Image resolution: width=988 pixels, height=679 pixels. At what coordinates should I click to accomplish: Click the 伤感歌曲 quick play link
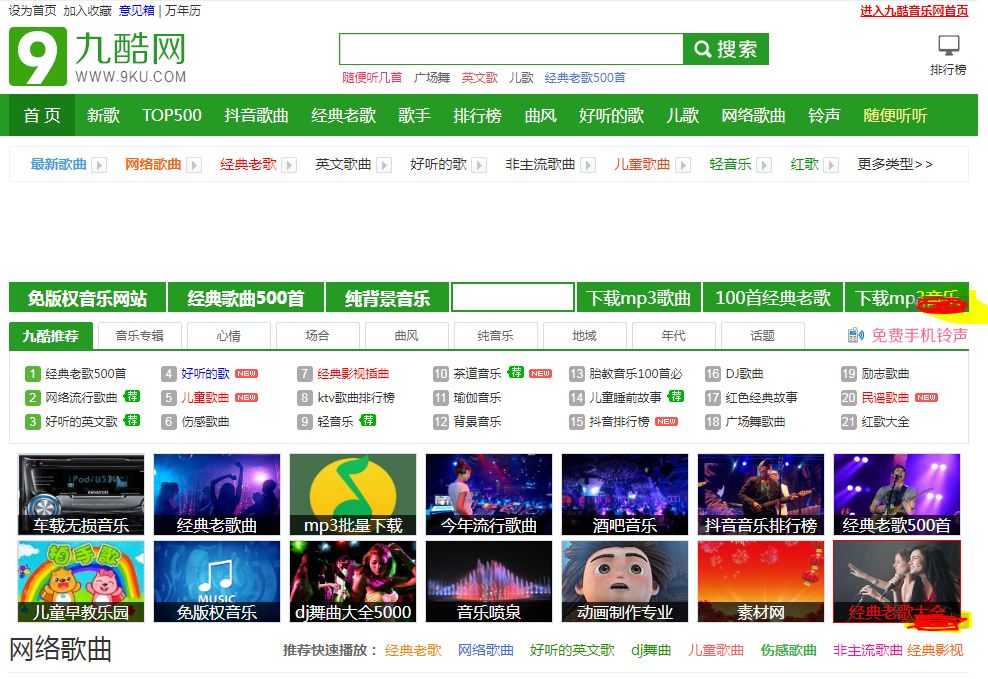pos(788,650)
